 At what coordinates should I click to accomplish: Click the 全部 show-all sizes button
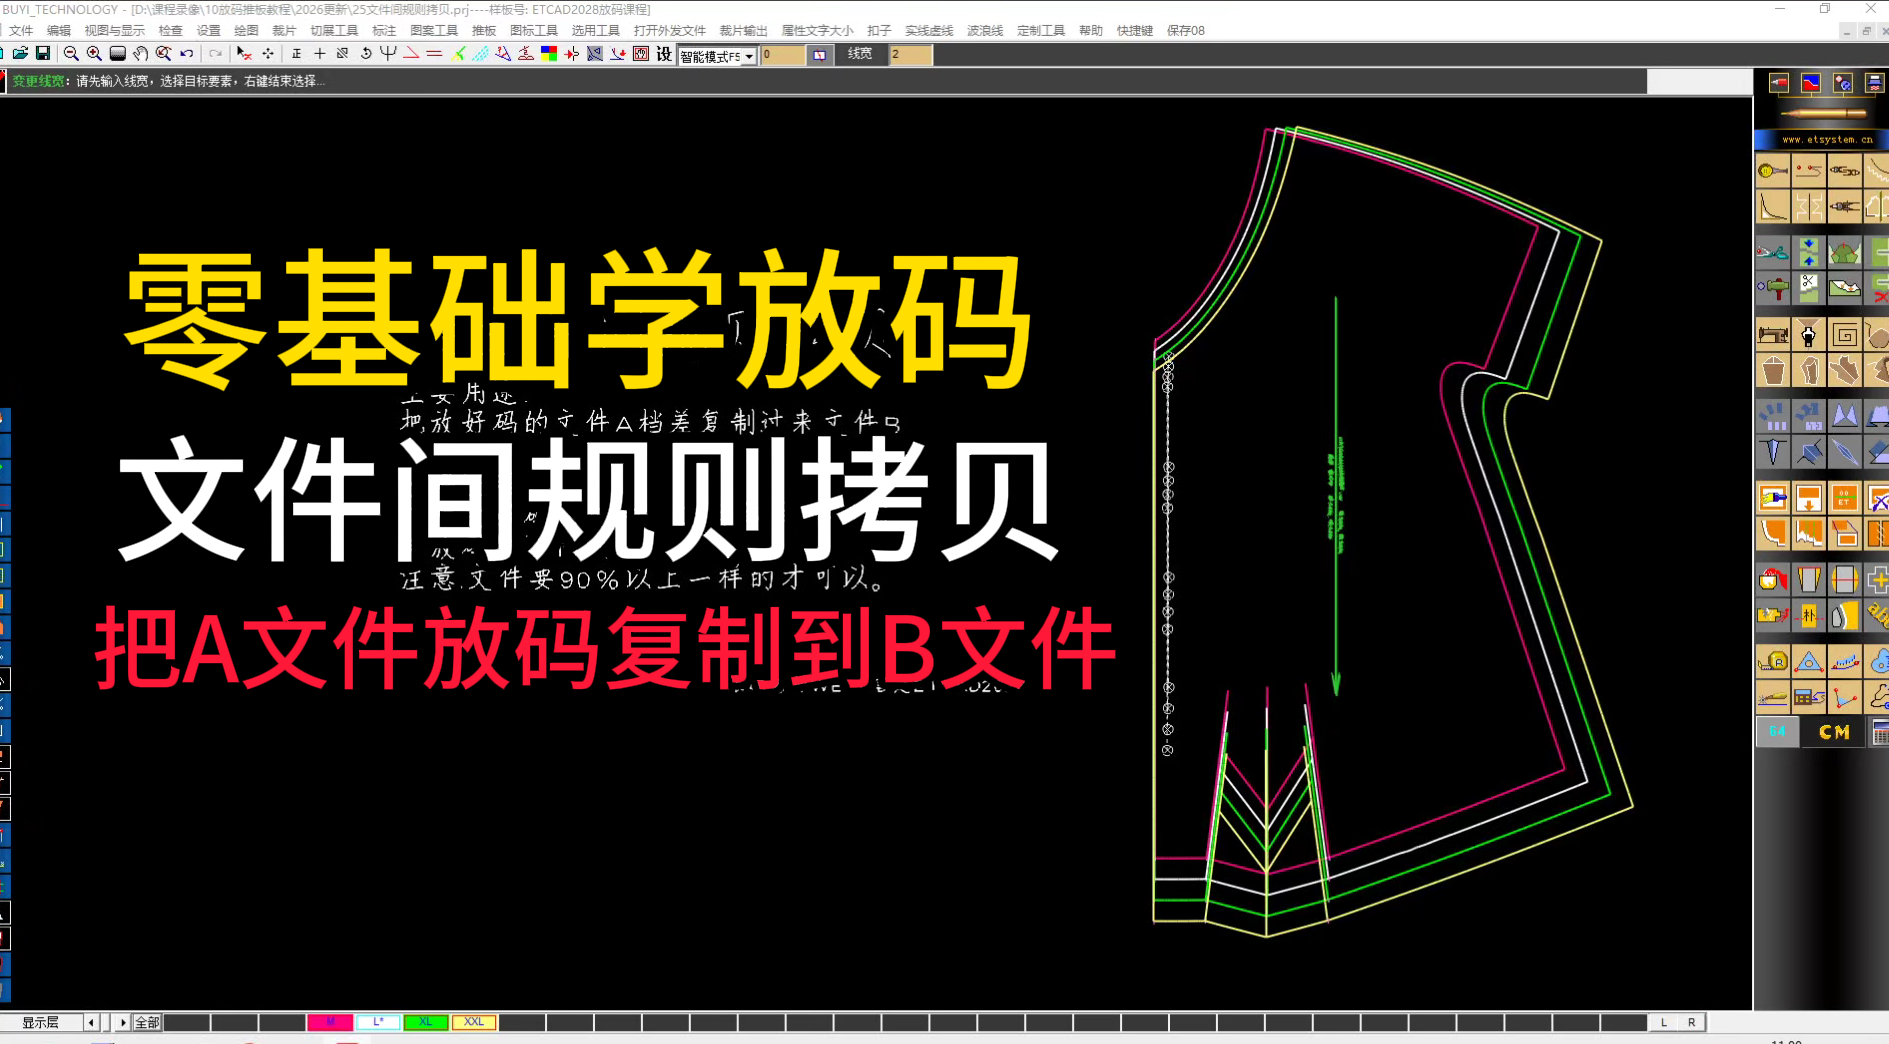(x=147, y=1022)
